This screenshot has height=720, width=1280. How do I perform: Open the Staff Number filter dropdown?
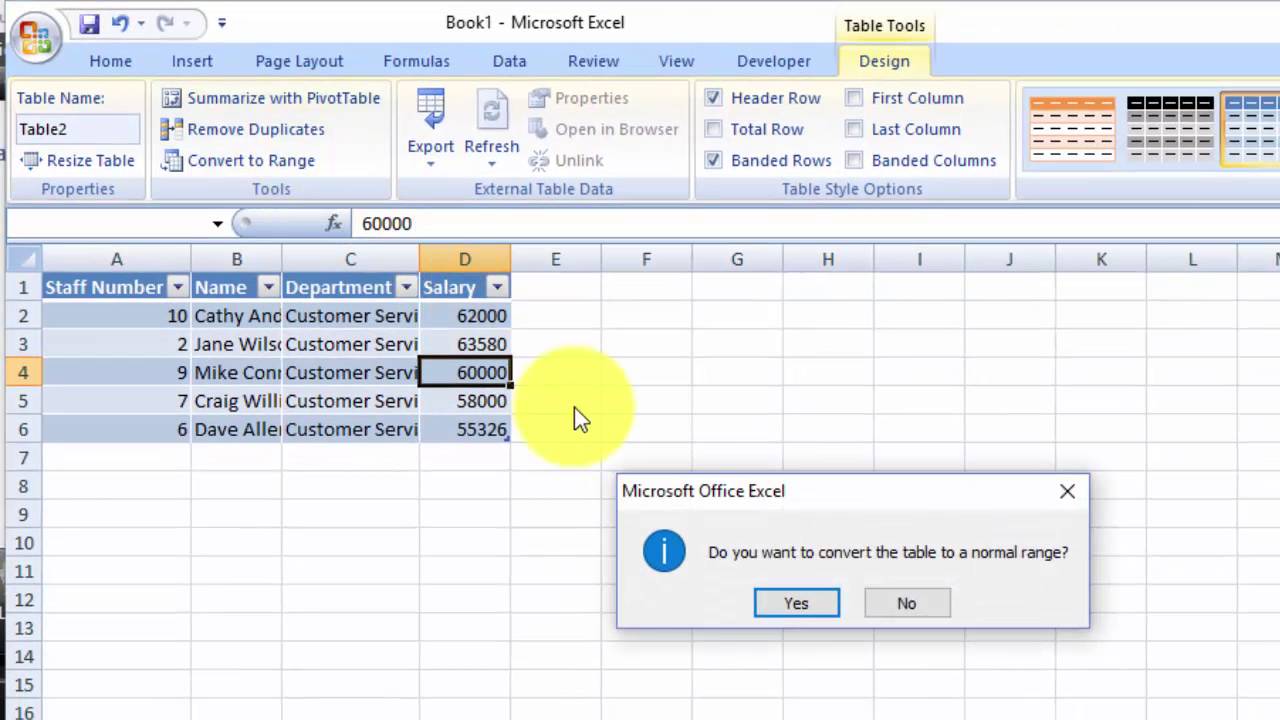point(178,288)
